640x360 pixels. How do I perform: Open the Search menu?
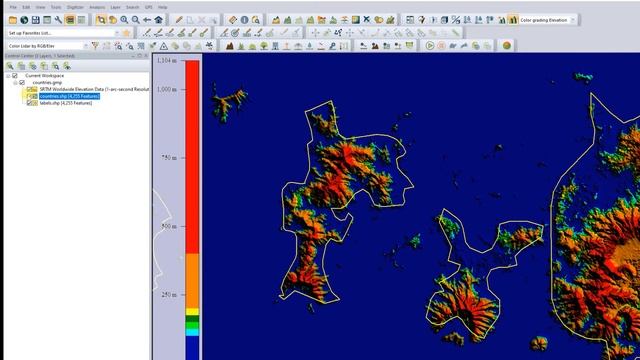(x=132, y=7)
